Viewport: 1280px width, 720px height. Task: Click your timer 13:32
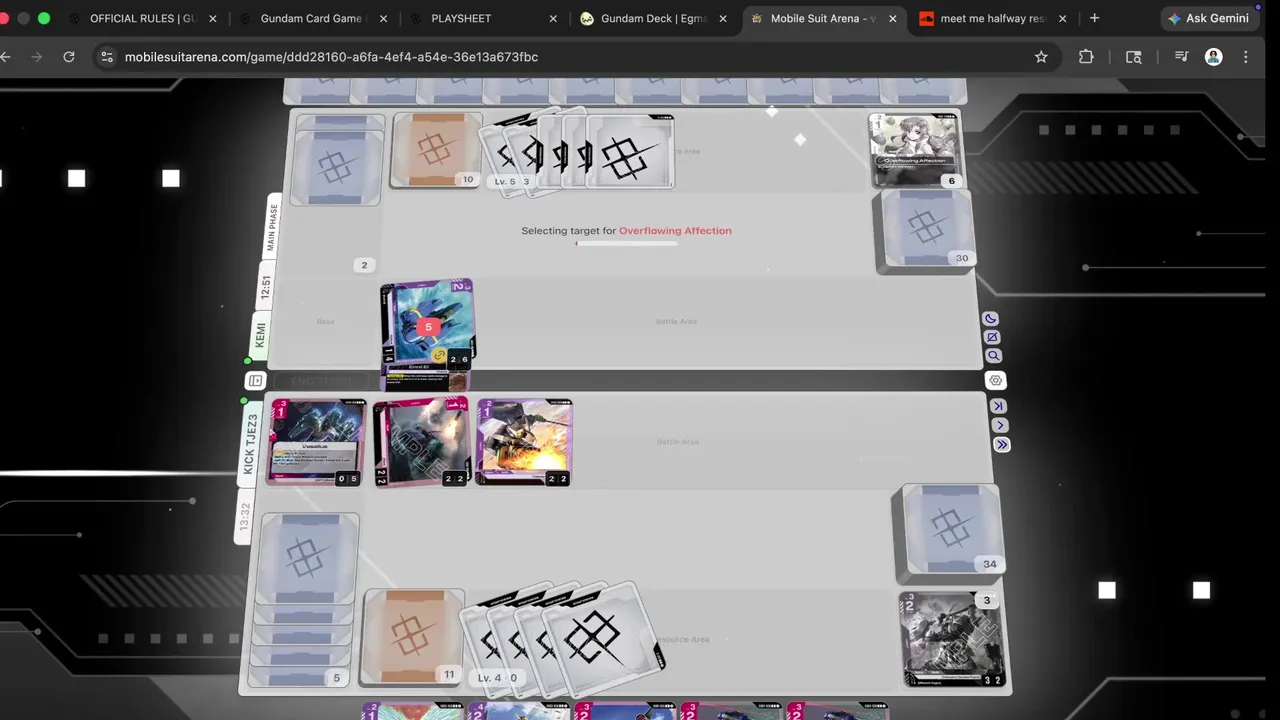[x=245, y=519]
